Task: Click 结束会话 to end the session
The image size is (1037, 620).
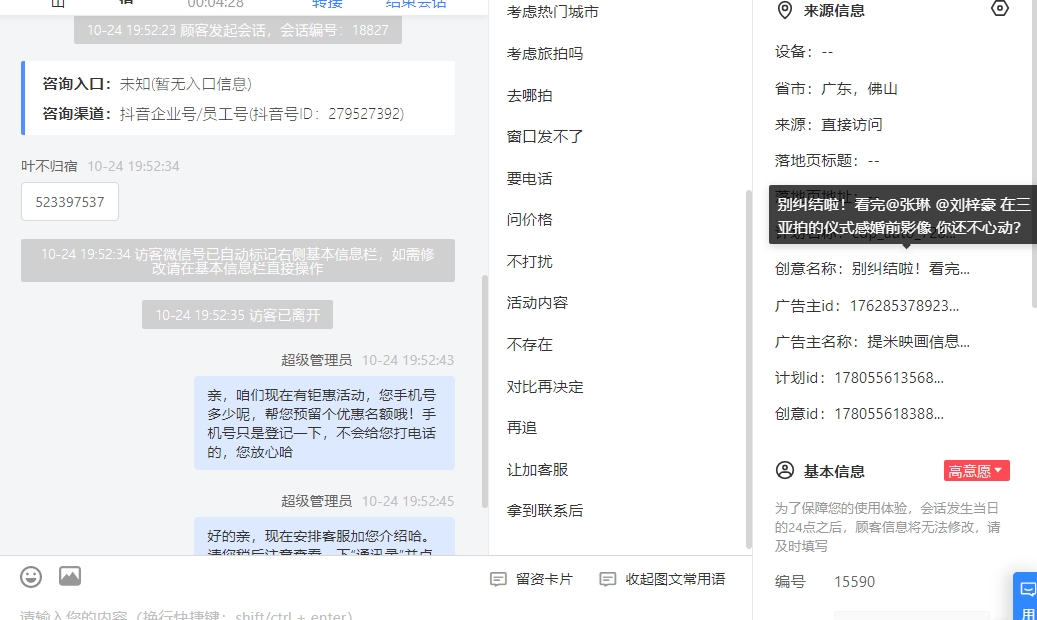Action: (x=416, y=3)
